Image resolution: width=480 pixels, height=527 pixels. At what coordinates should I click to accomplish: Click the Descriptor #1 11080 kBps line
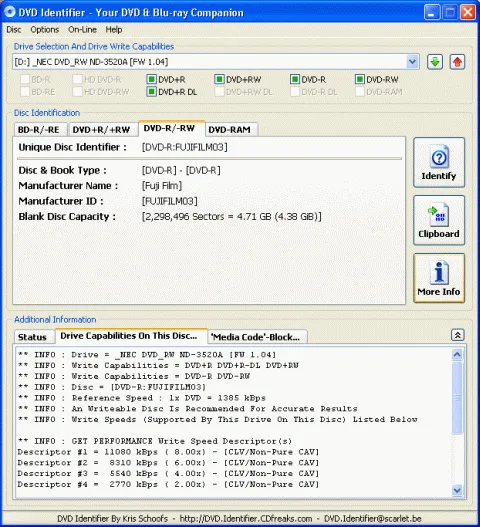click(168, 452)
